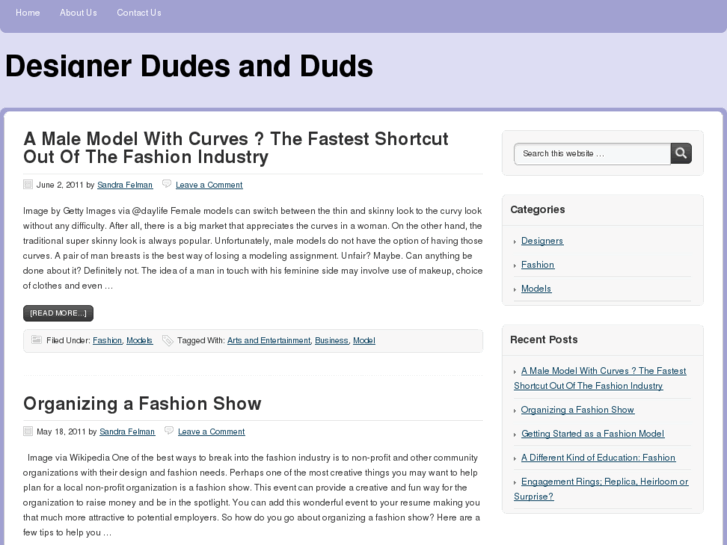Image resolution: width=727 pixels, height=545 pixels.
Task: Click the search magnifier button
Action: [x=681, y=153]
